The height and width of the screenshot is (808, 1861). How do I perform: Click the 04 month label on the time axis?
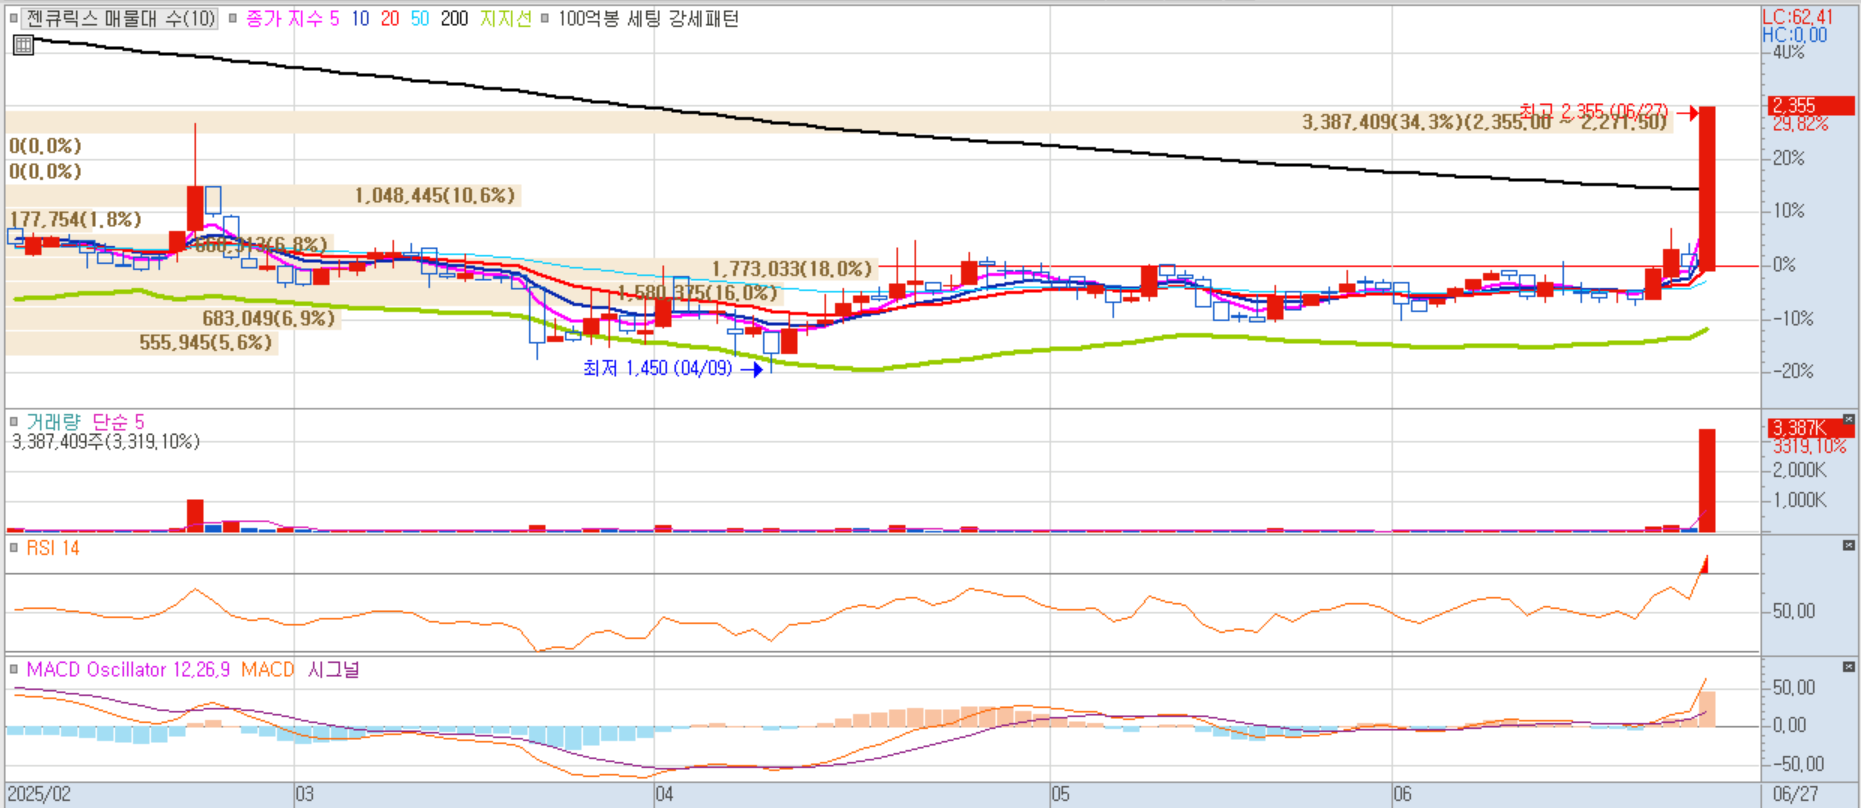tap(664, 794)
